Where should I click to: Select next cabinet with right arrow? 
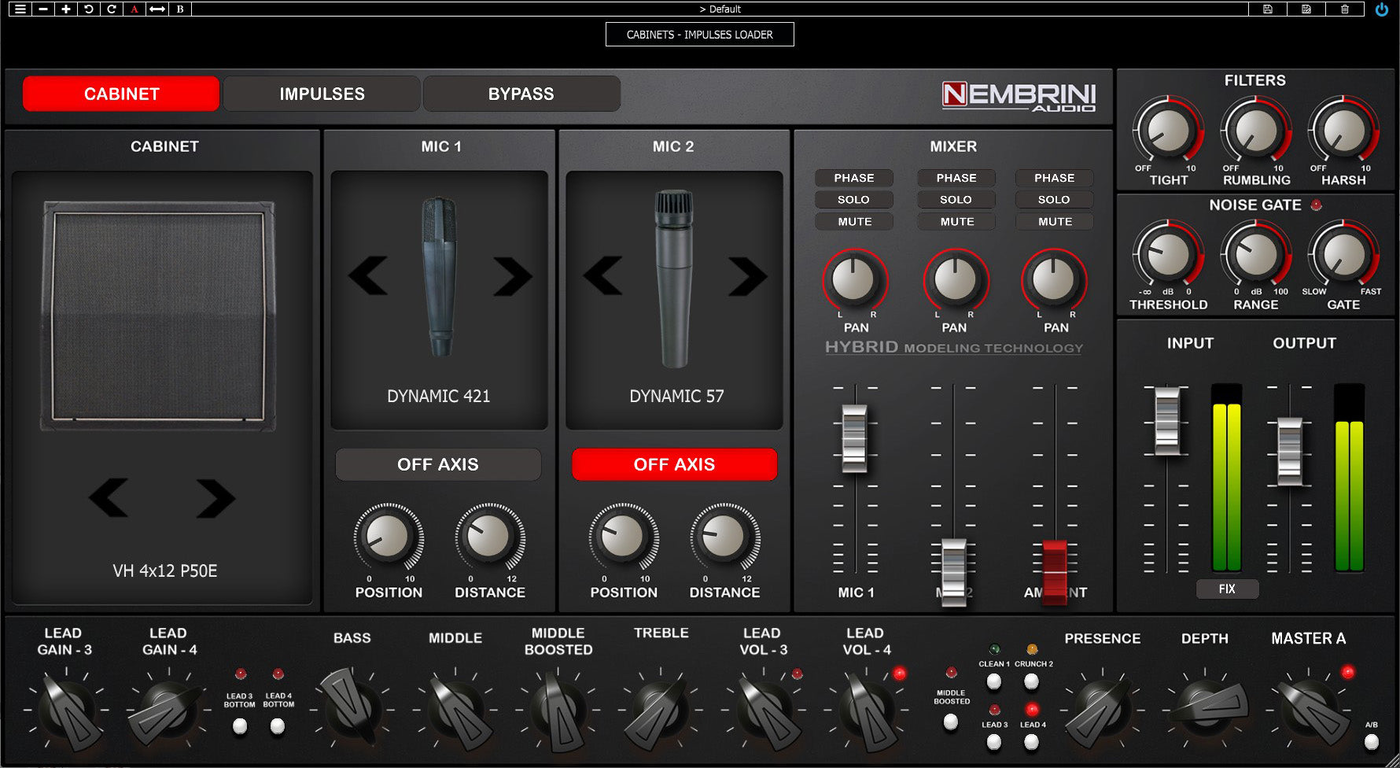pos(215,498)
